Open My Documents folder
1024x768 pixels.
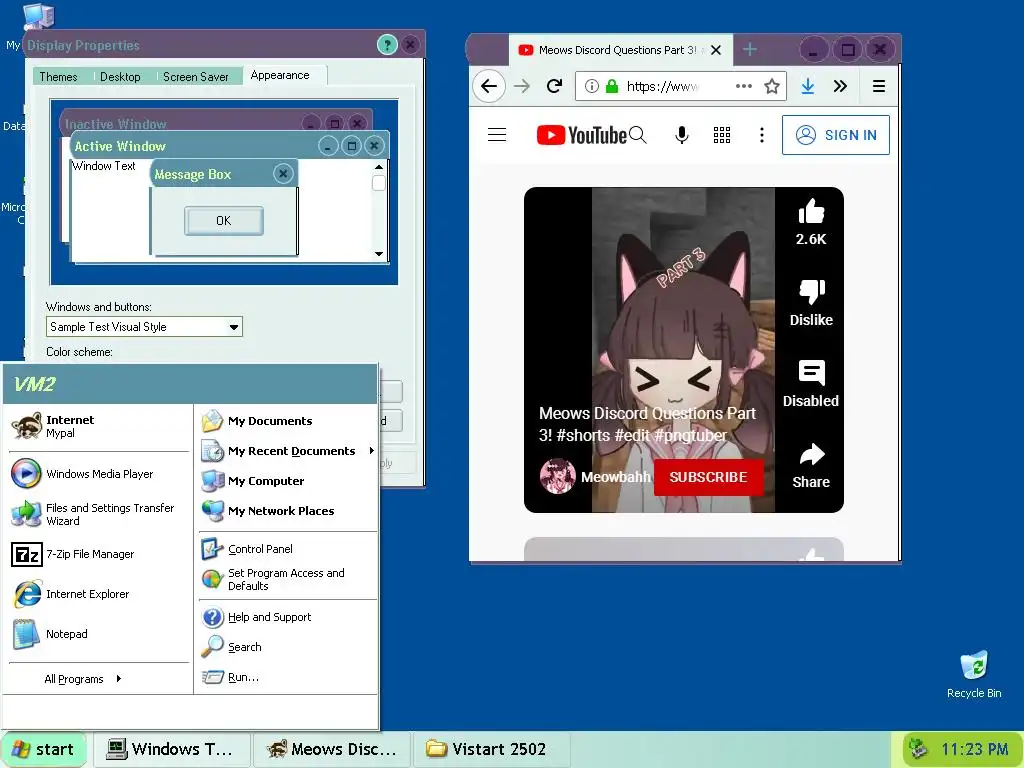coord(287,421)
